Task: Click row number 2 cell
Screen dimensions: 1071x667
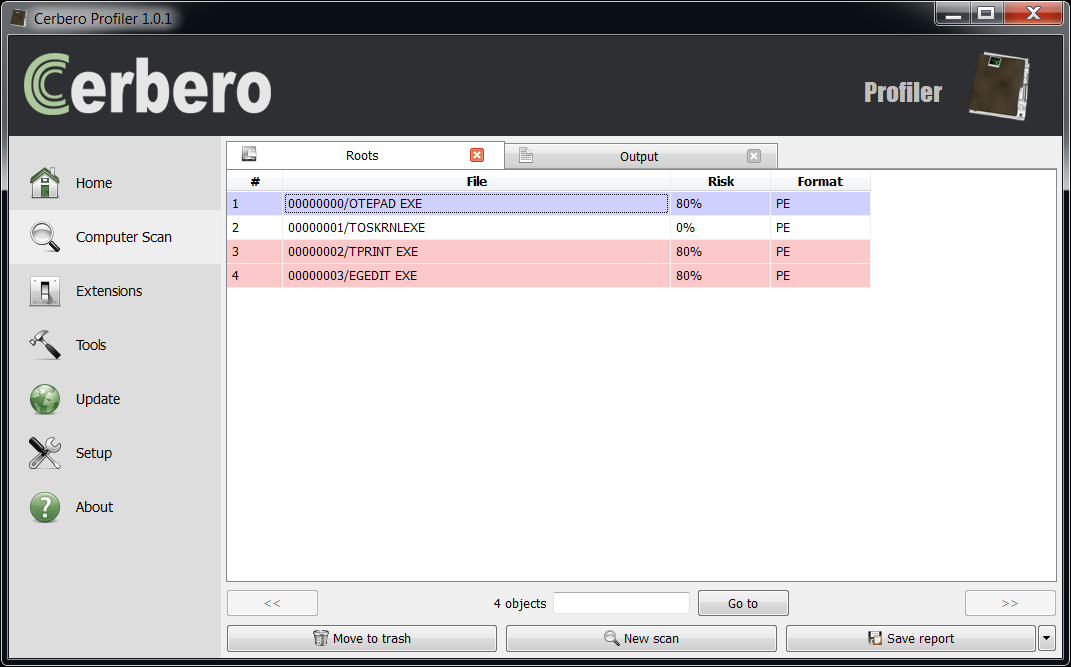Action: click(255, 227)
